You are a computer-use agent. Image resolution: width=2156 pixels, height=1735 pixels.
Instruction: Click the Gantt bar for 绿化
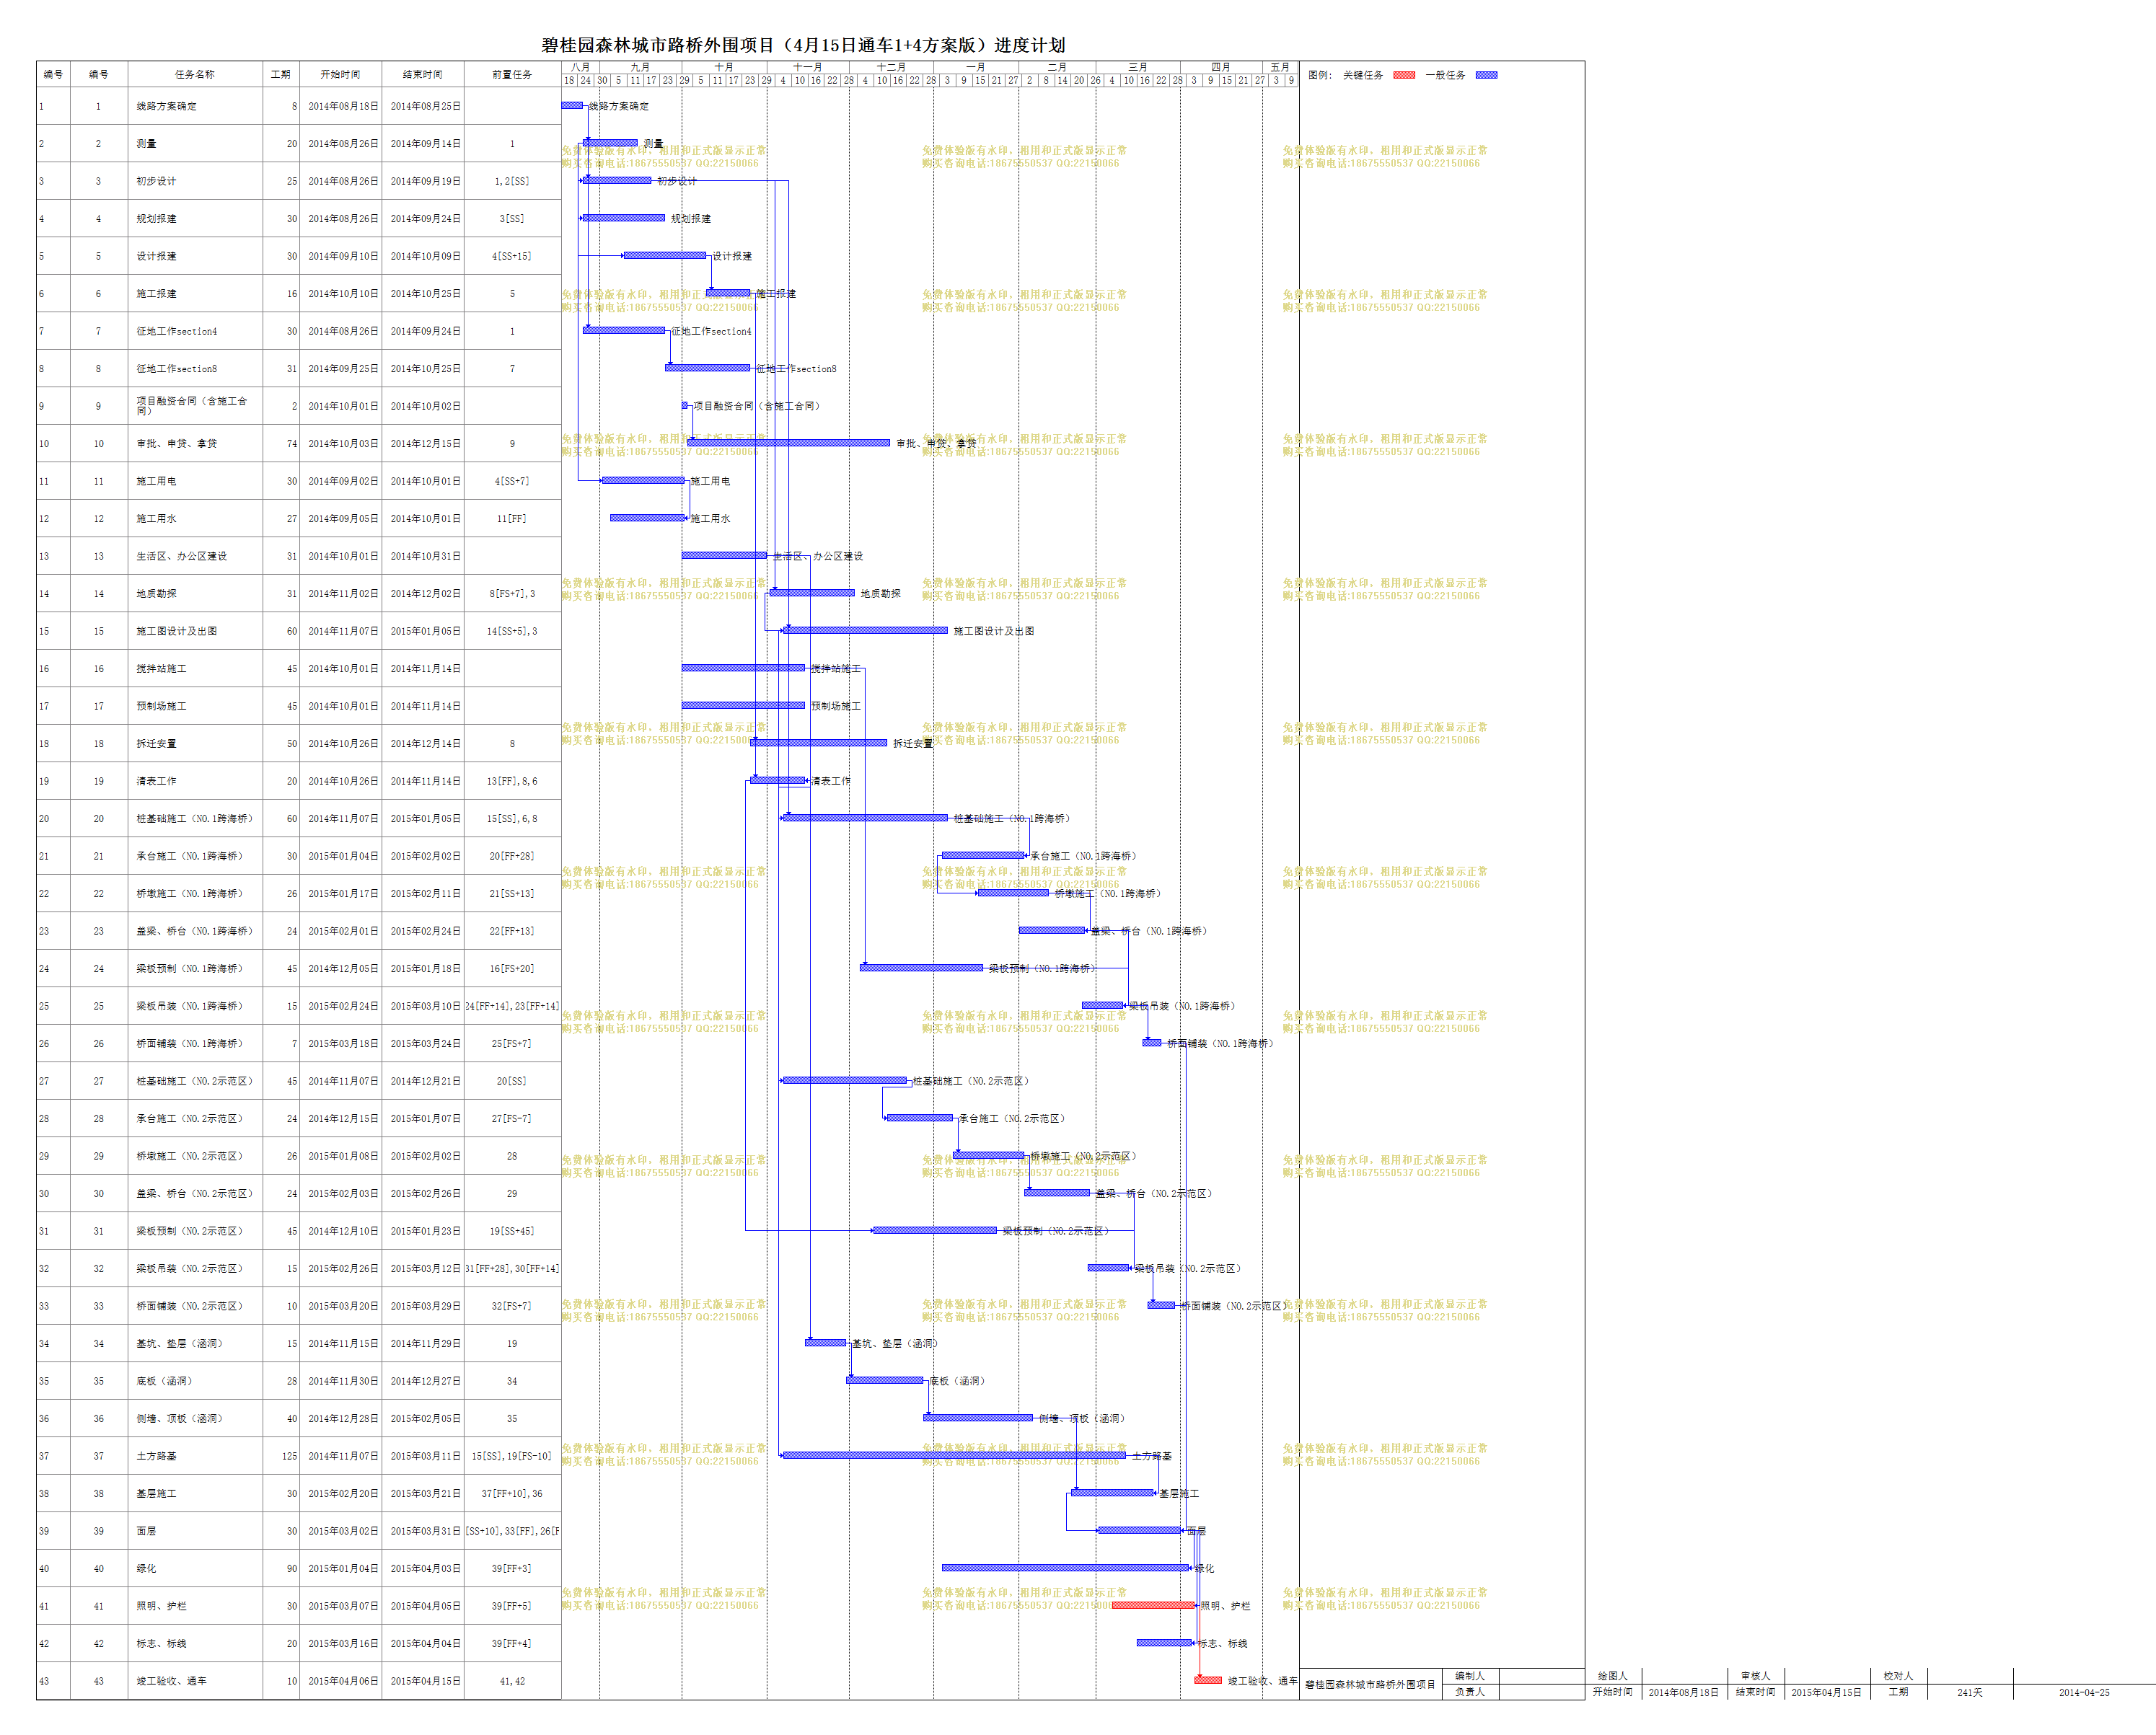pyautogui.click(x=1066, y=1567)
